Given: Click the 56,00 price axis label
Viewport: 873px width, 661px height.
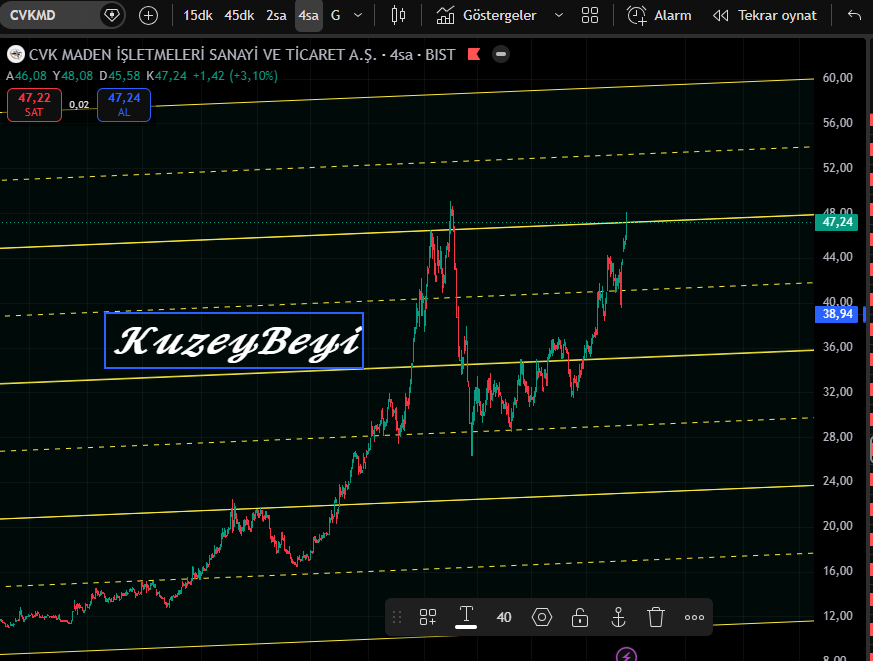Looking at the screenshot, I should pos(837,123).
